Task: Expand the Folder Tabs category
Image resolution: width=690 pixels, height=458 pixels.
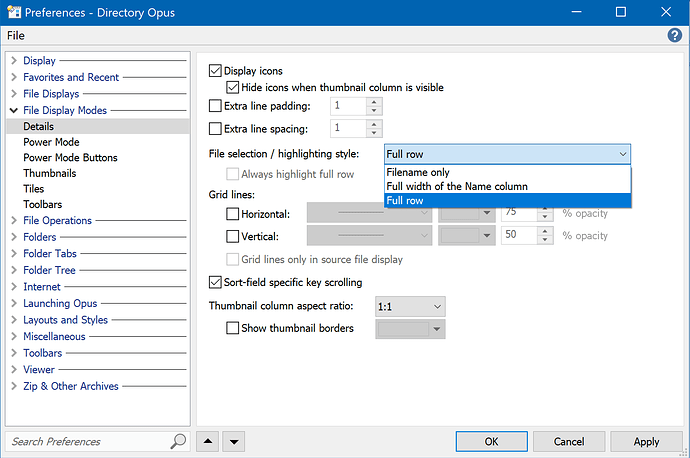Action: click(14, 253)
